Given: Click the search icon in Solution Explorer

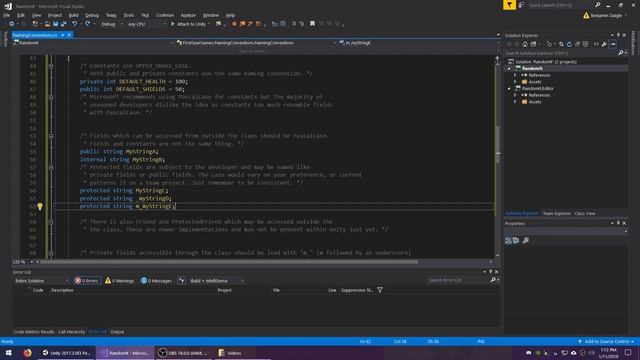Looking at the screenshot, I should tap(620, 53).
